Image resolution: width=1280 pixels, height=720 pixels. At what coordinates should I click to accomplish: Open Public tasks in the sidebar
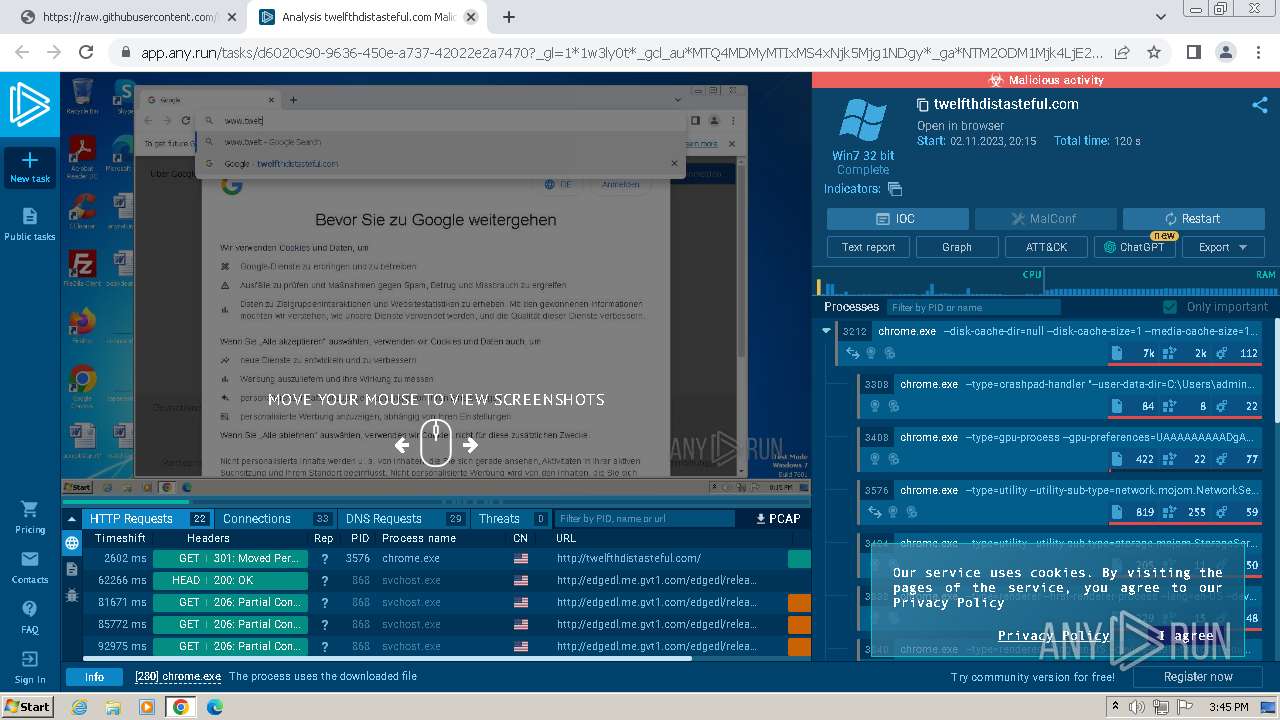30,224
